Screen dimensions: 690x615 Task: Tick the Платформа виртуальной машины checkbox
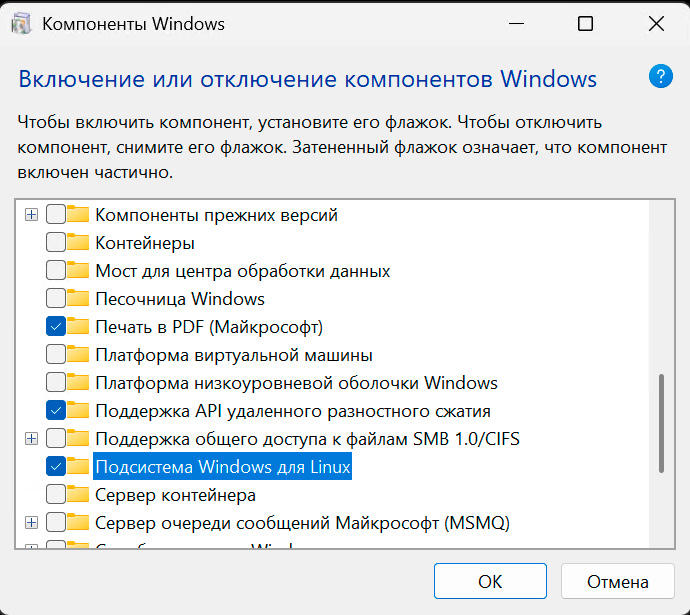click(56, 355)
